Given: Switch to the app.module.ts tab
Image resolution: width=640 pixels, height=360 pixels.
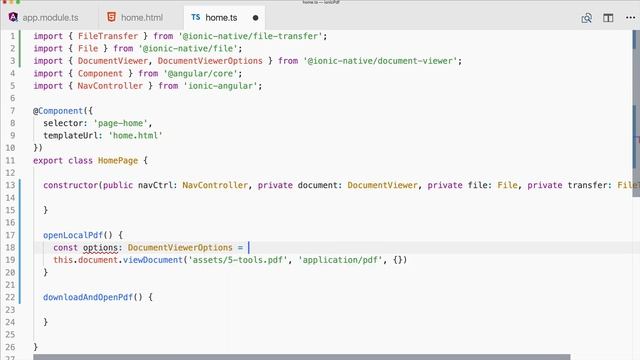Looking at the screenshot, I should [x=49, y=18].
